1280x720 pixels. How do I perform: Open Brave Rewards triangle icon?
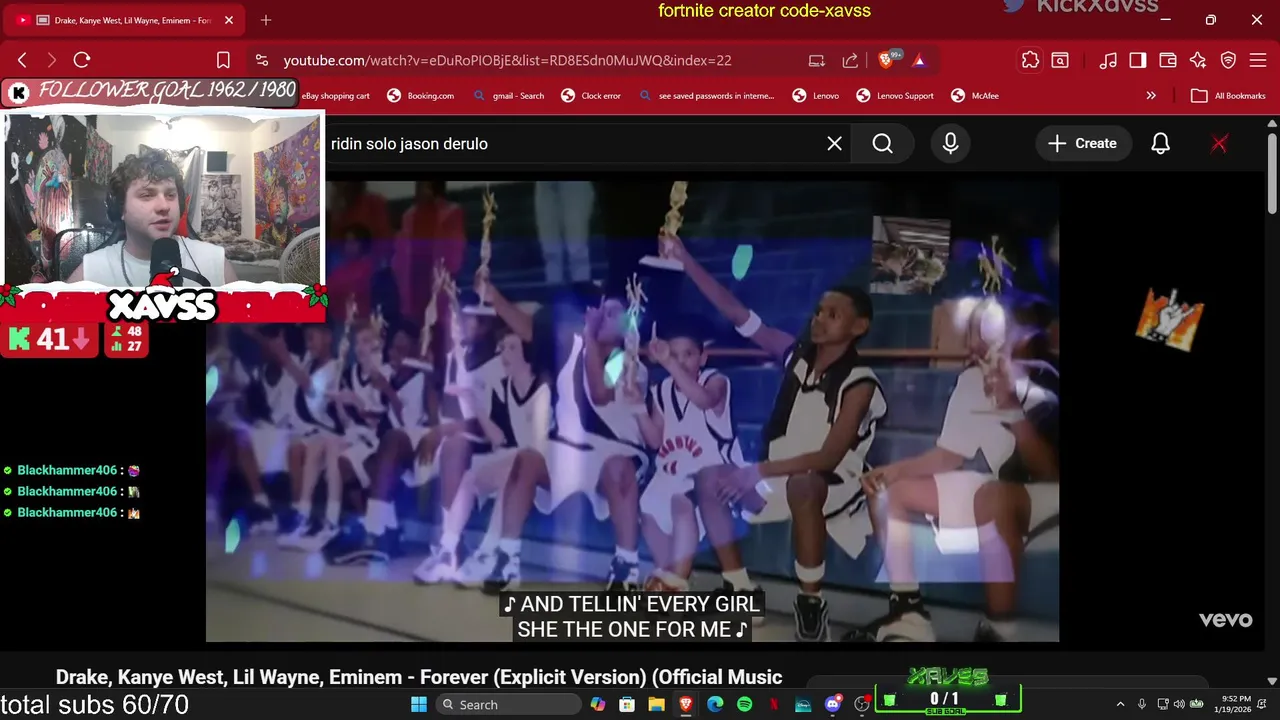[919, 60]
